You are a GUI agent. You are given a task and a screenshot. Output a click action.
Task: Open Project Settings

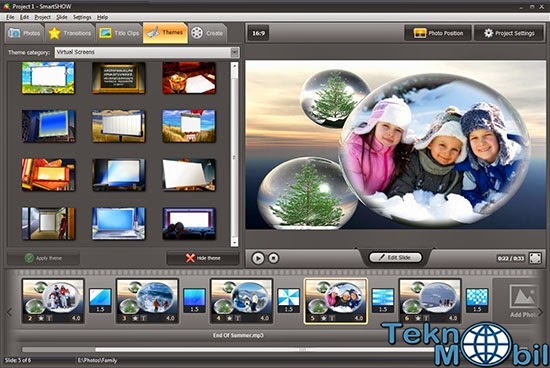click(x=509, y=33)
